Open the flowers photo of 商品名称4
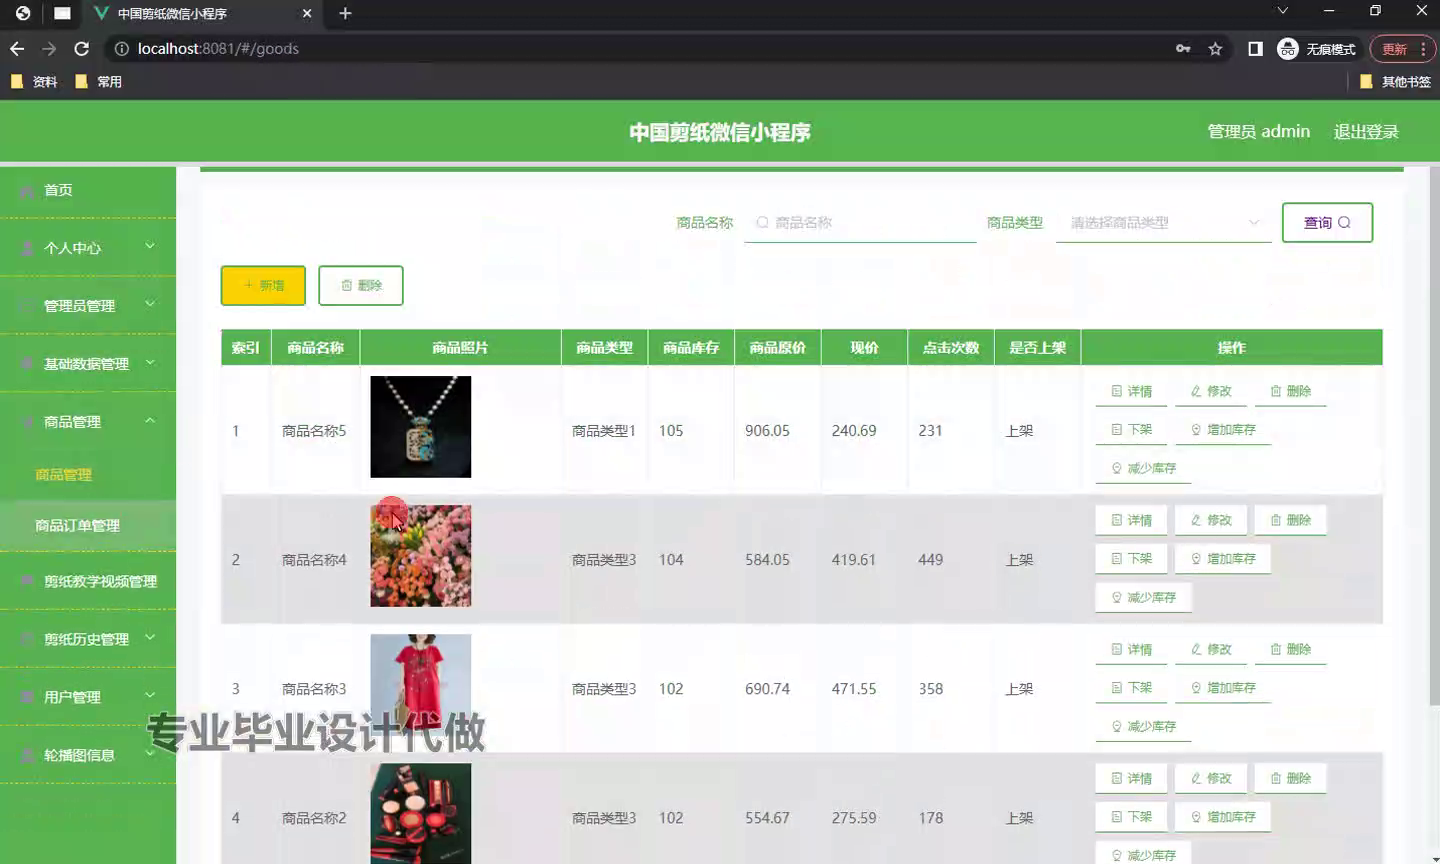This screenshot has height=864, width=1440. click(420, 556)
